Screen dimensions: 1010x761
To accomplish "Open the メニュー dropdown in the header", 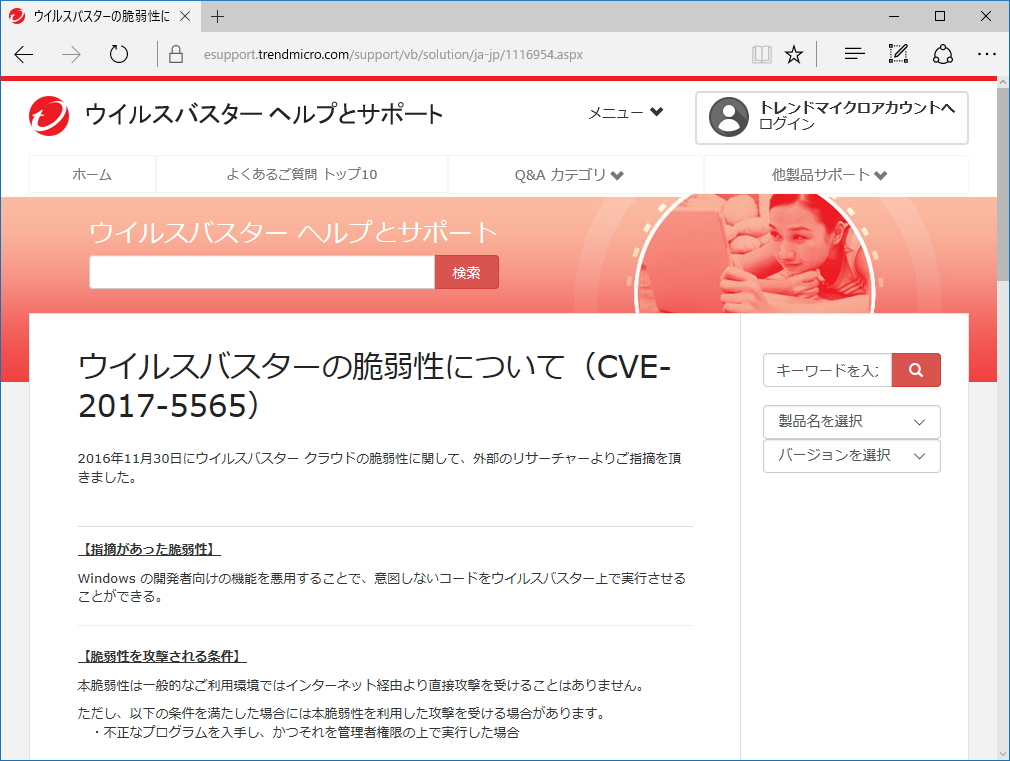I will (x=625, y=113).
